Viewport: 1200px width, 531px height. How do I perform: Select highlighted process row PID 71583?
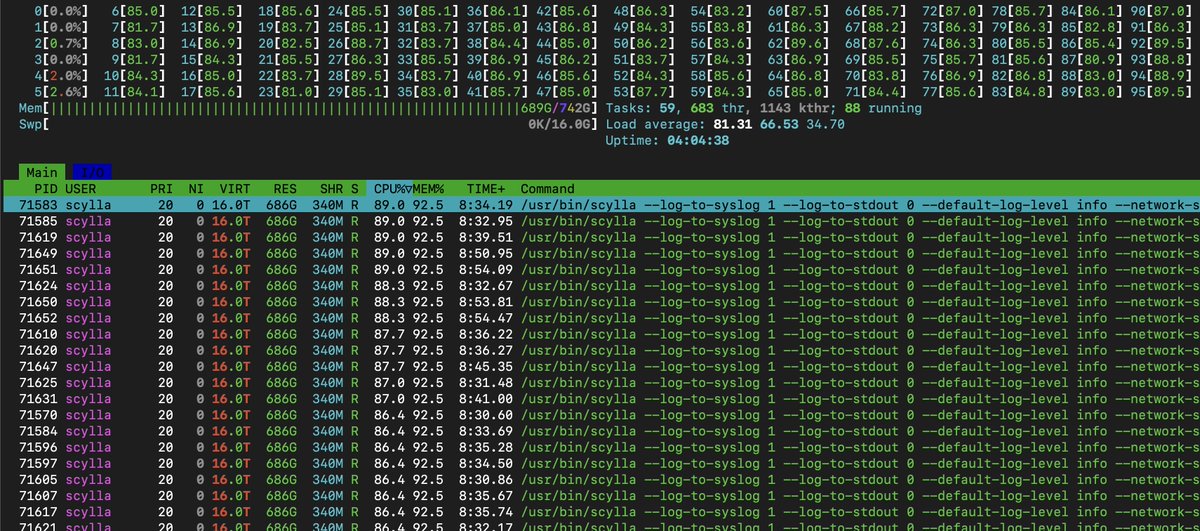coord(600,204)
